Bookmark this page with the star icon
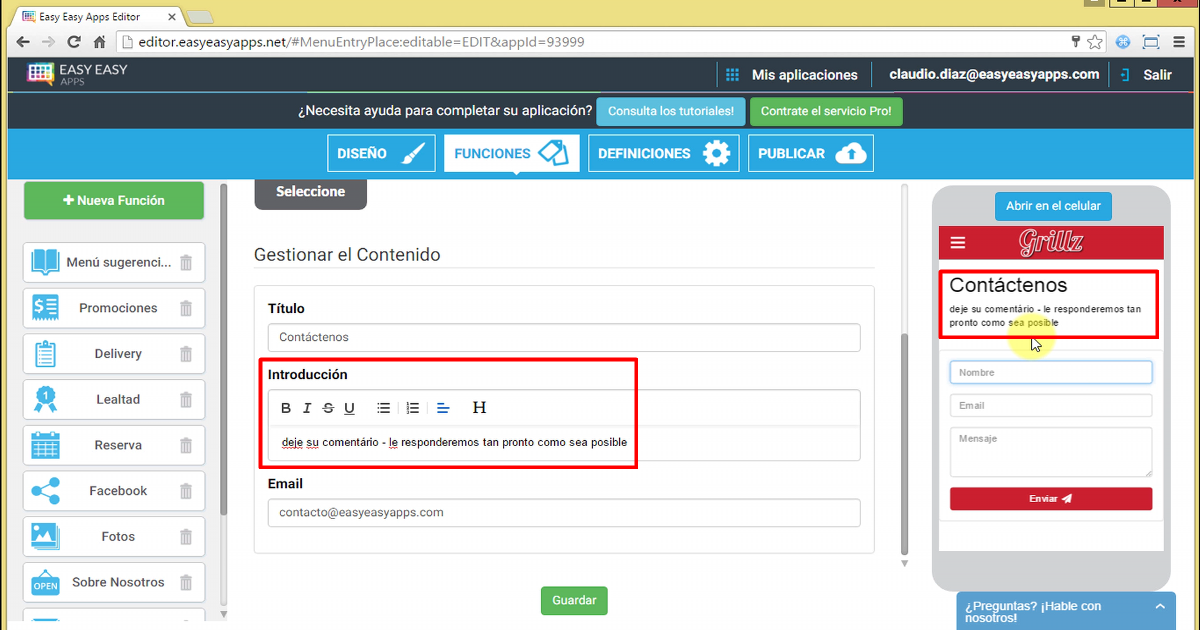Image resolution: width=1200 pixels, height=630 pixels. pyautogui.click(x=1095, y=42)
